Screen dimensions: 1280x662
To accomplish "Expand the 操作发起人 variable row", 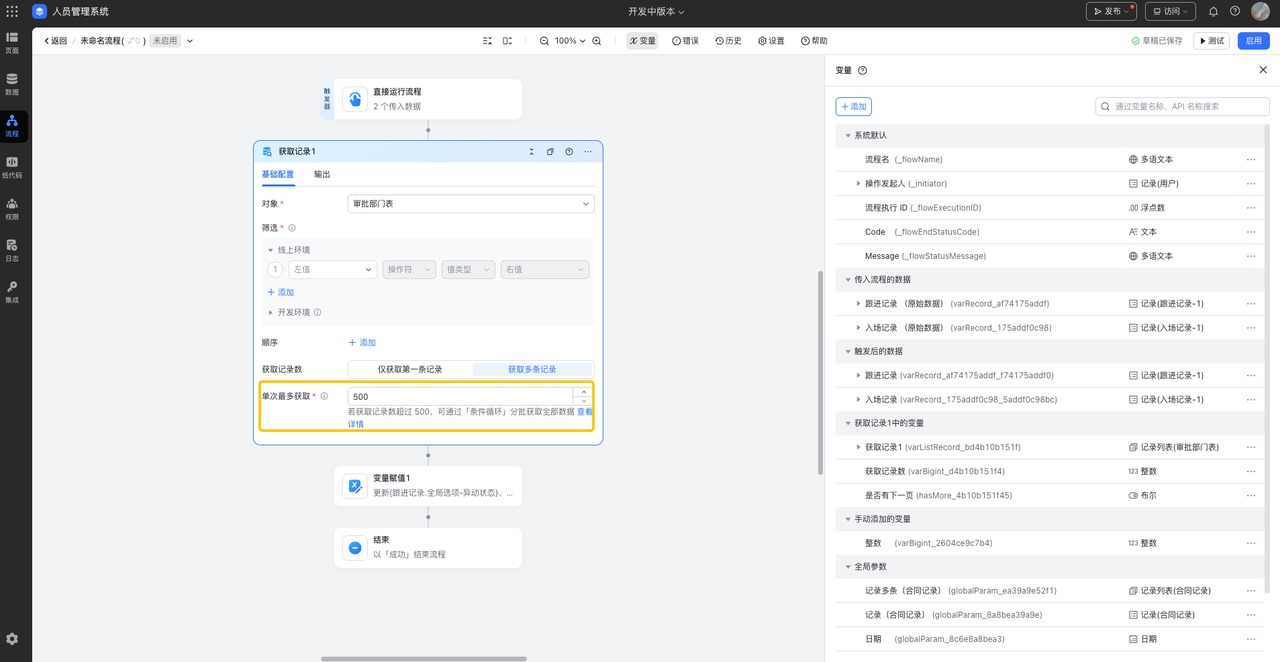I will (858, 184).
